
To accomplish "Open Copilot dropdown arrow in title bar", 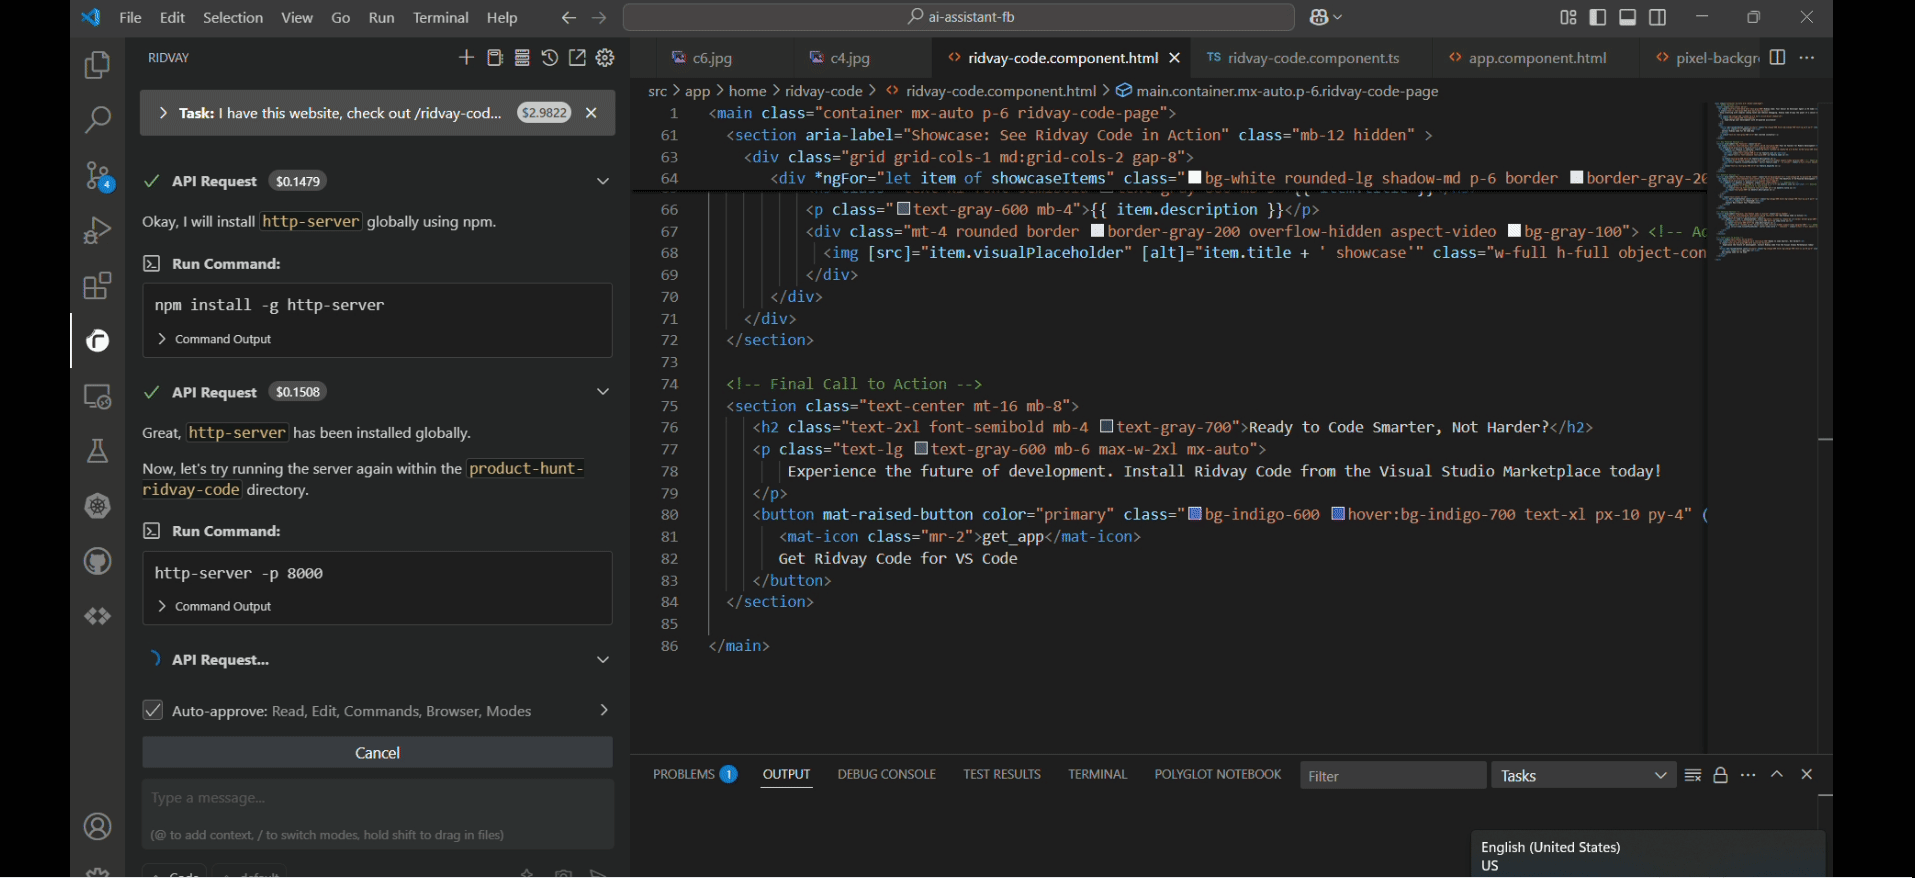I will 1338,17.
